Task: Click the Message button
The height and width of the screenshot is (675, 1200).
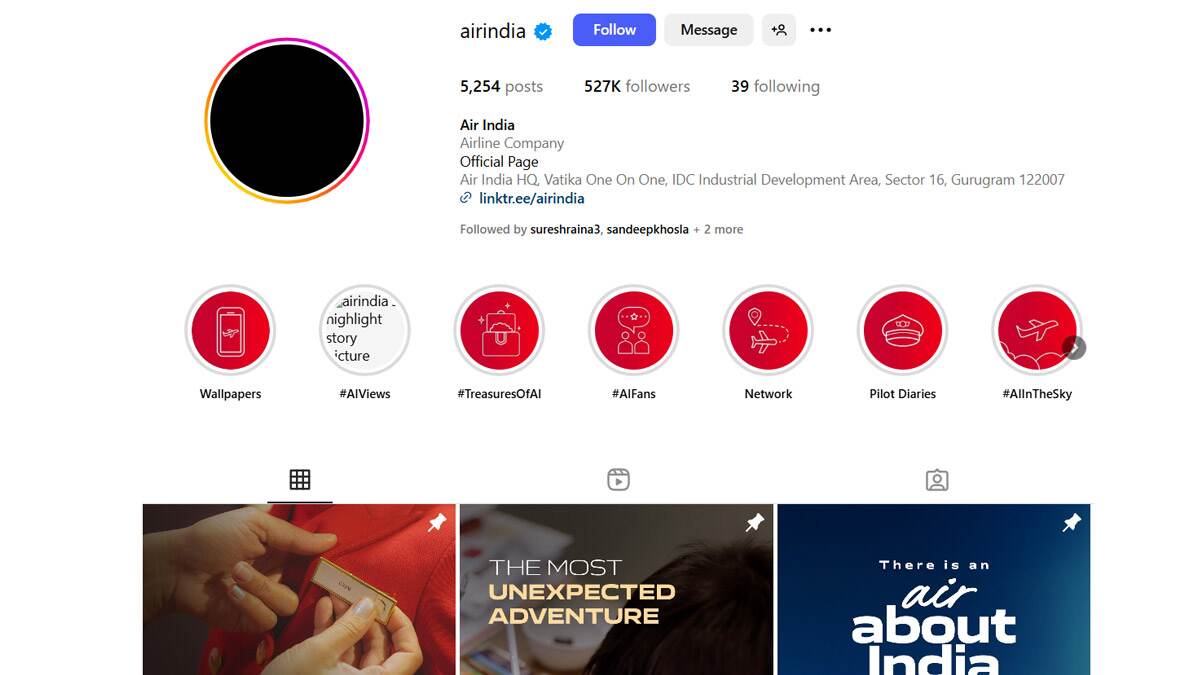Action: coord(709,30)
